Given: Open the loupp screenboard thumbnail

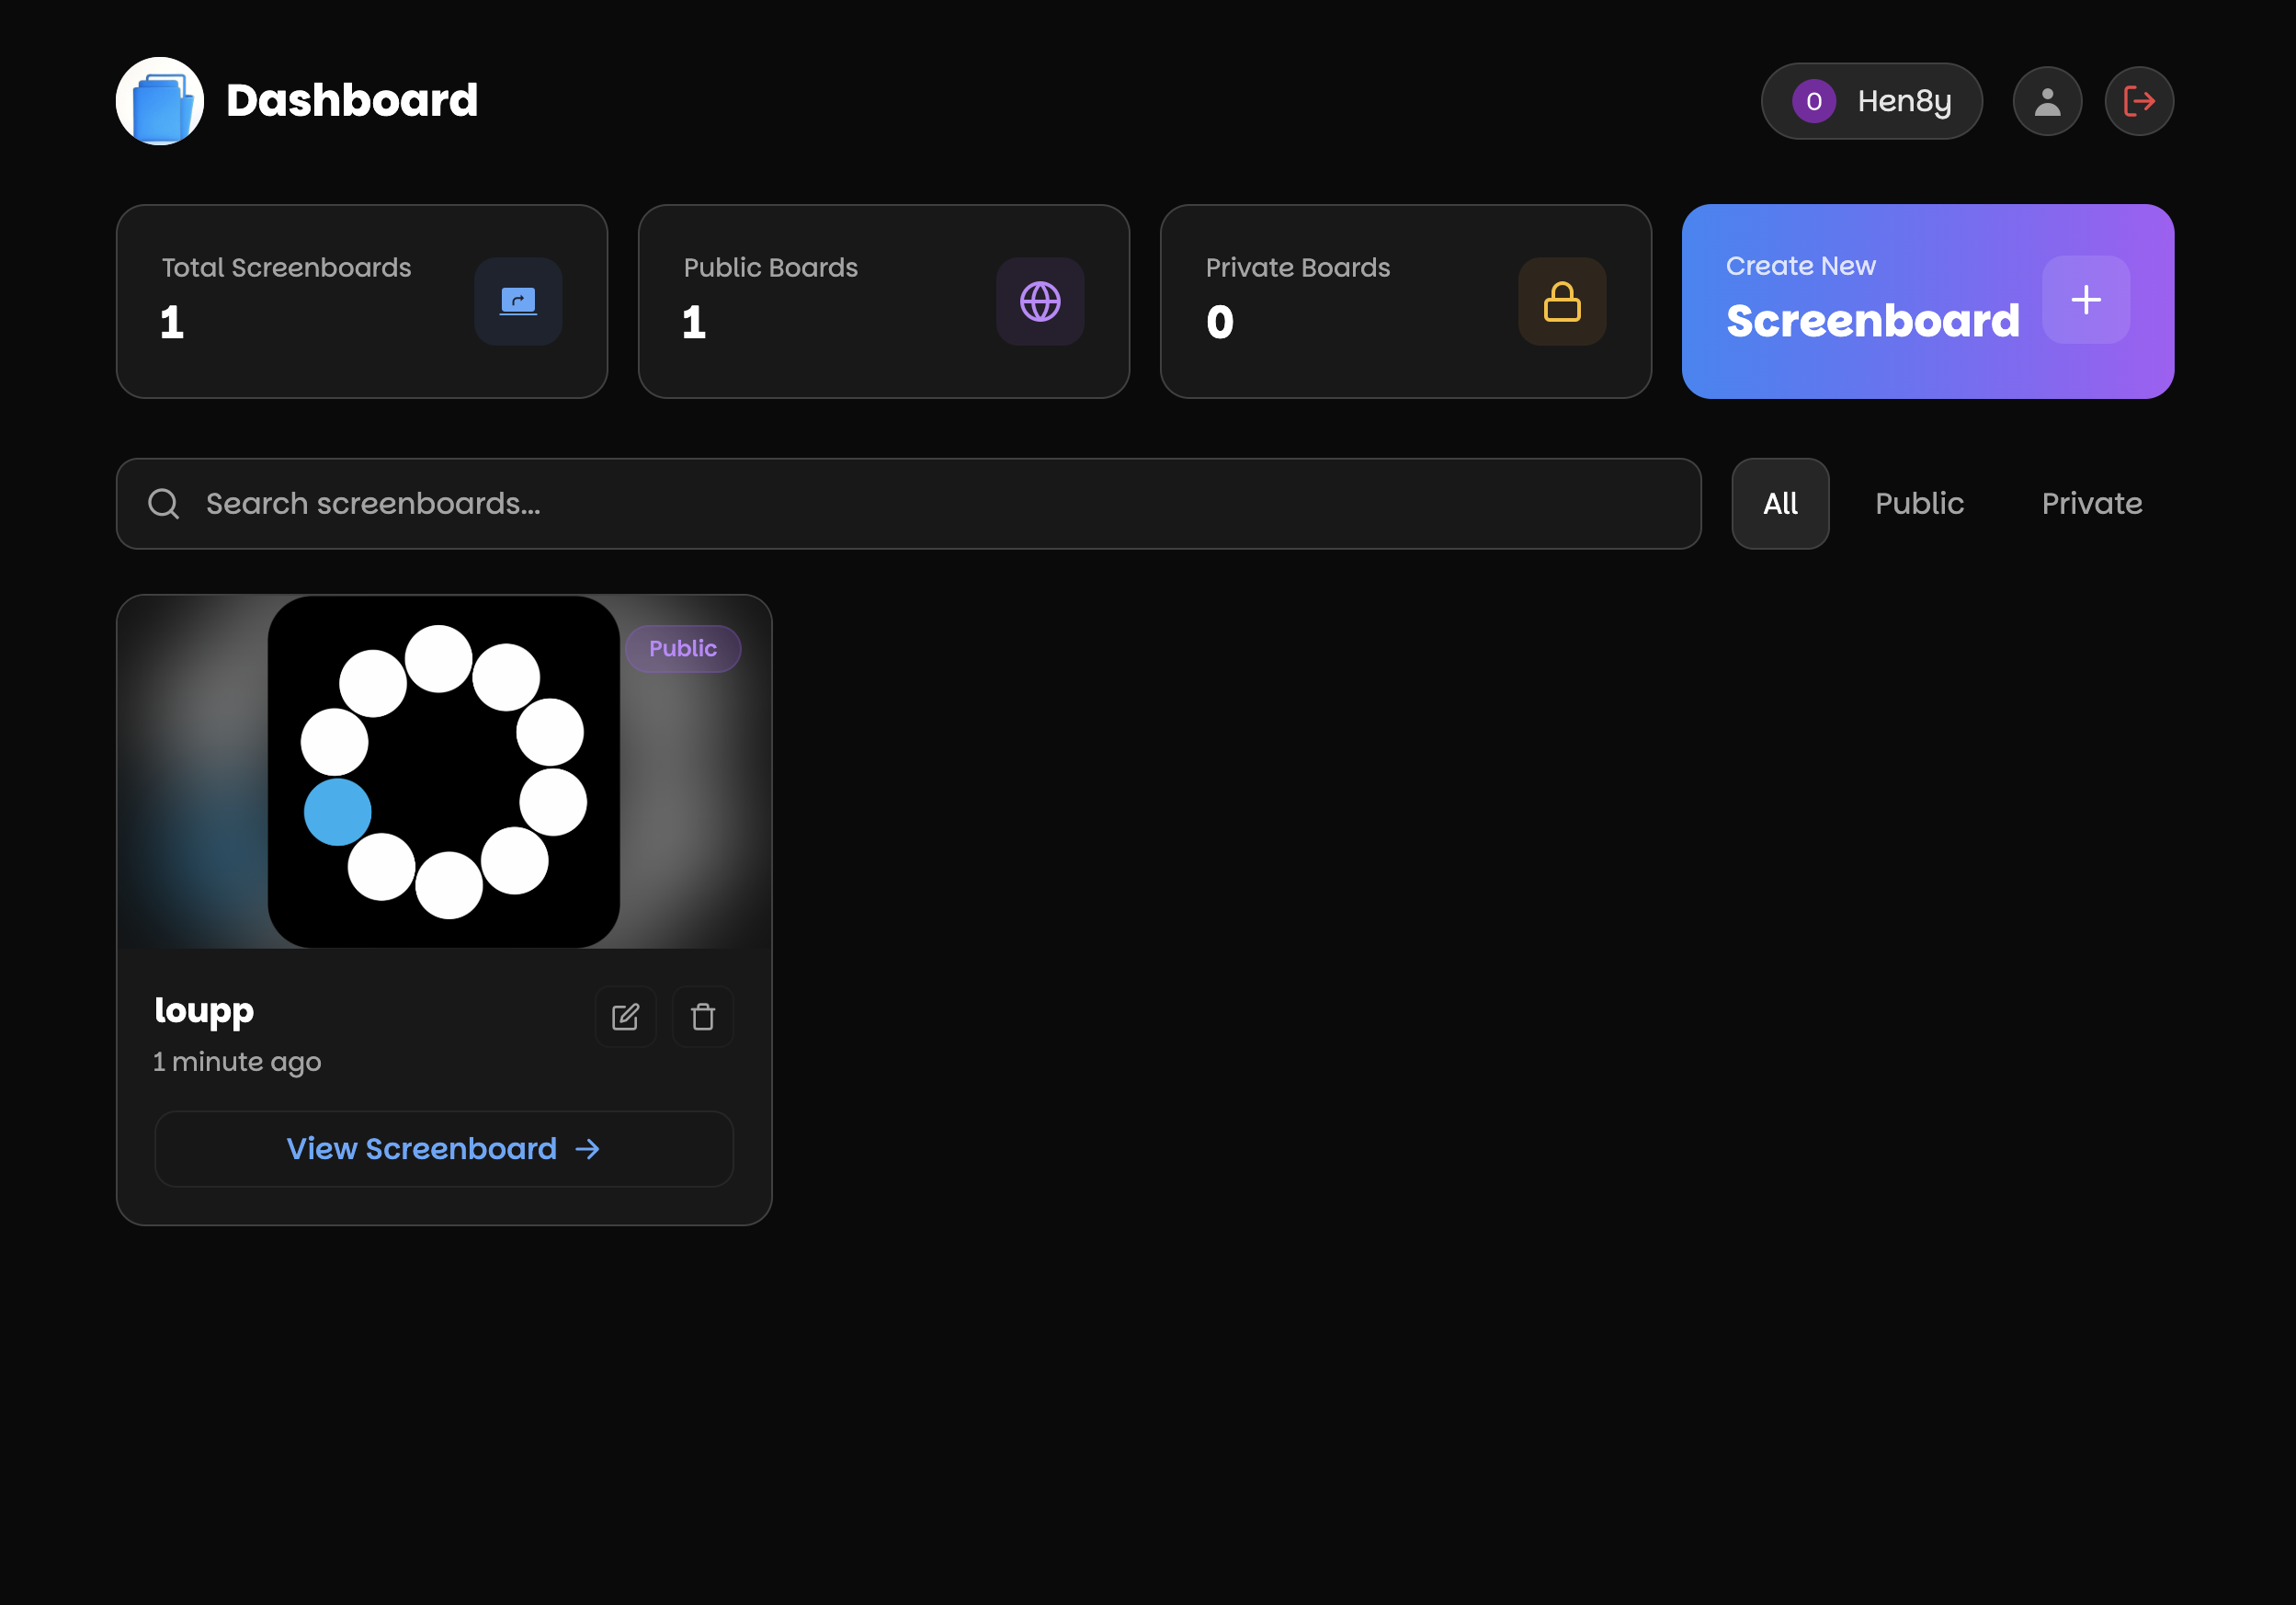Looking at the screenshot, I should (x=444, y=771).
